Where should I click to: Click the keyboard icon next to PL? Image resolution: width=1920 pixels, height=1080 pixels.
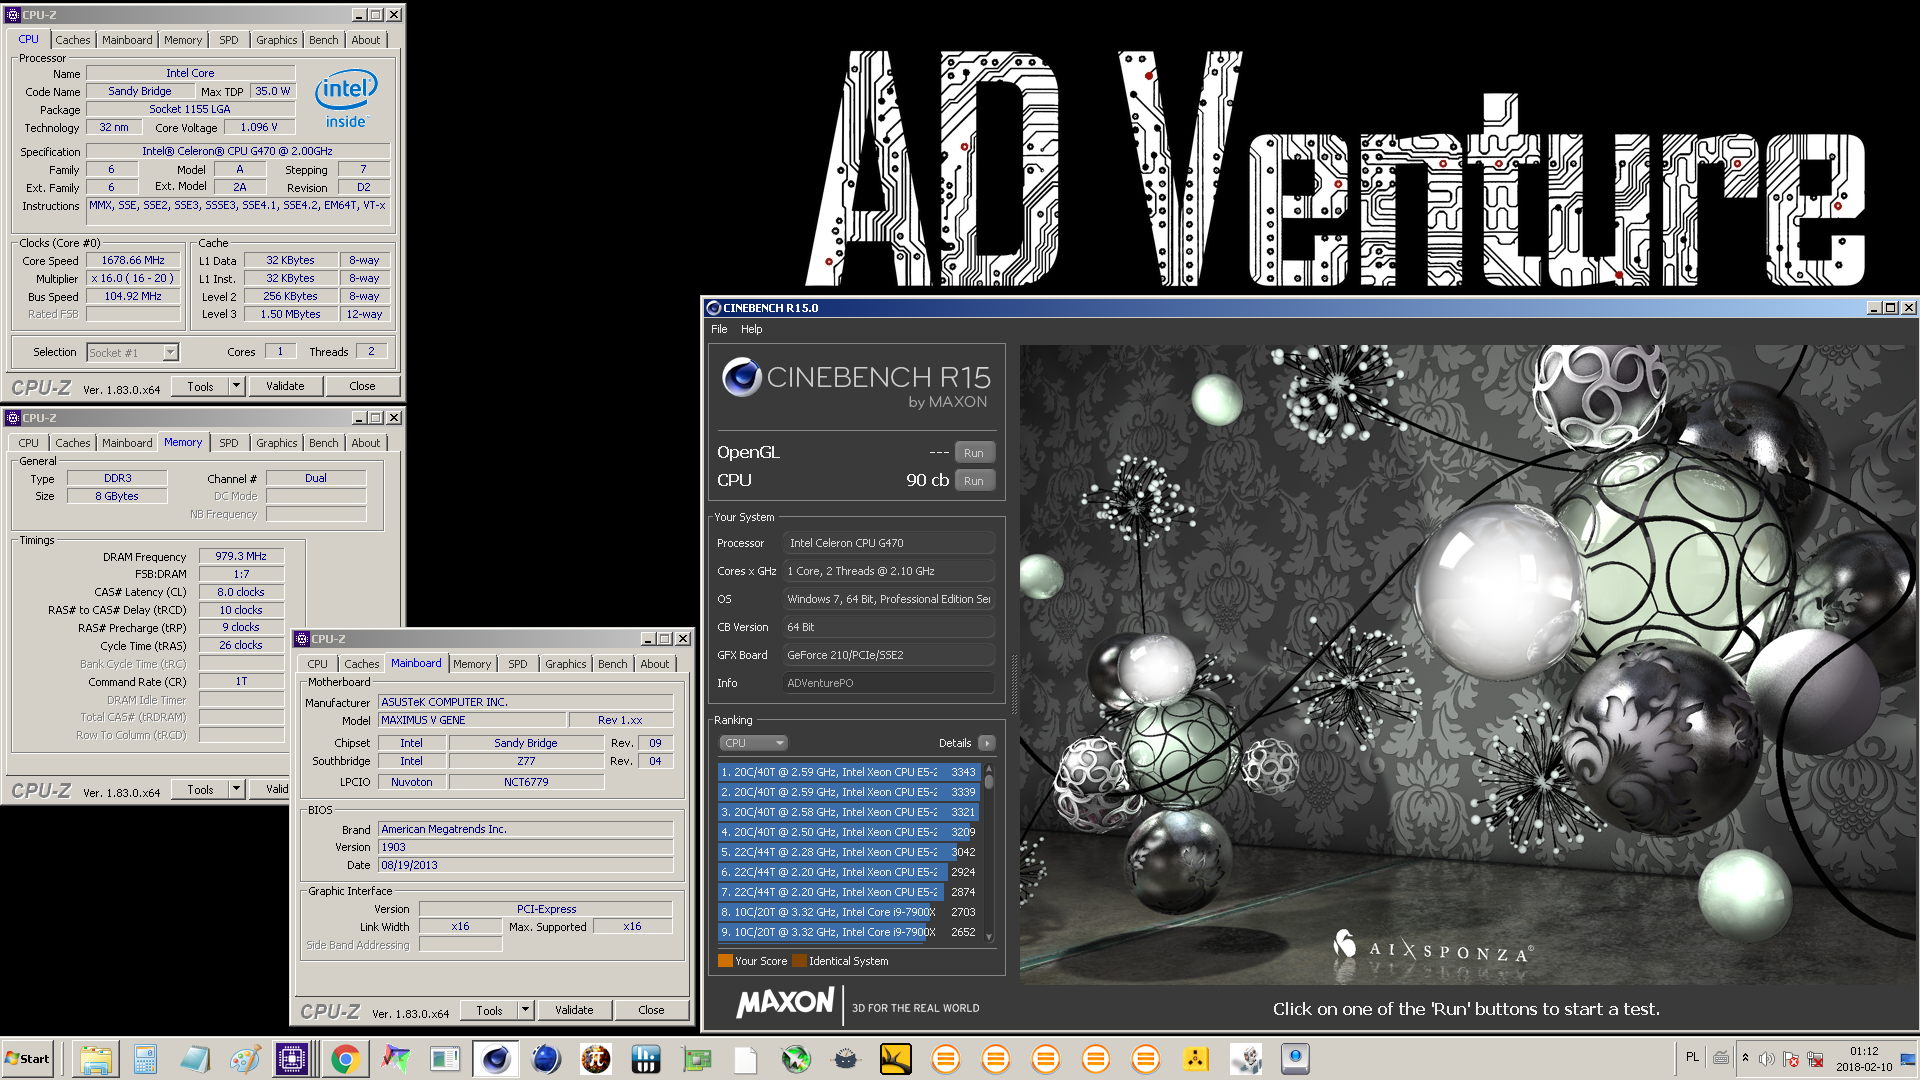click(x=1721, y=1058)
